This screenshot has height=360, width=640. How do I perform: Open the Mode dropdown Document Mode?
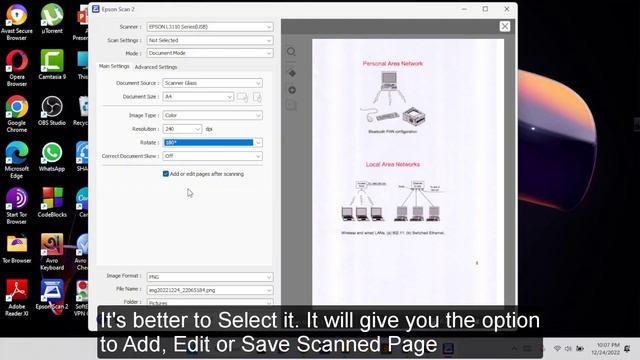click(x=210, y=53)
